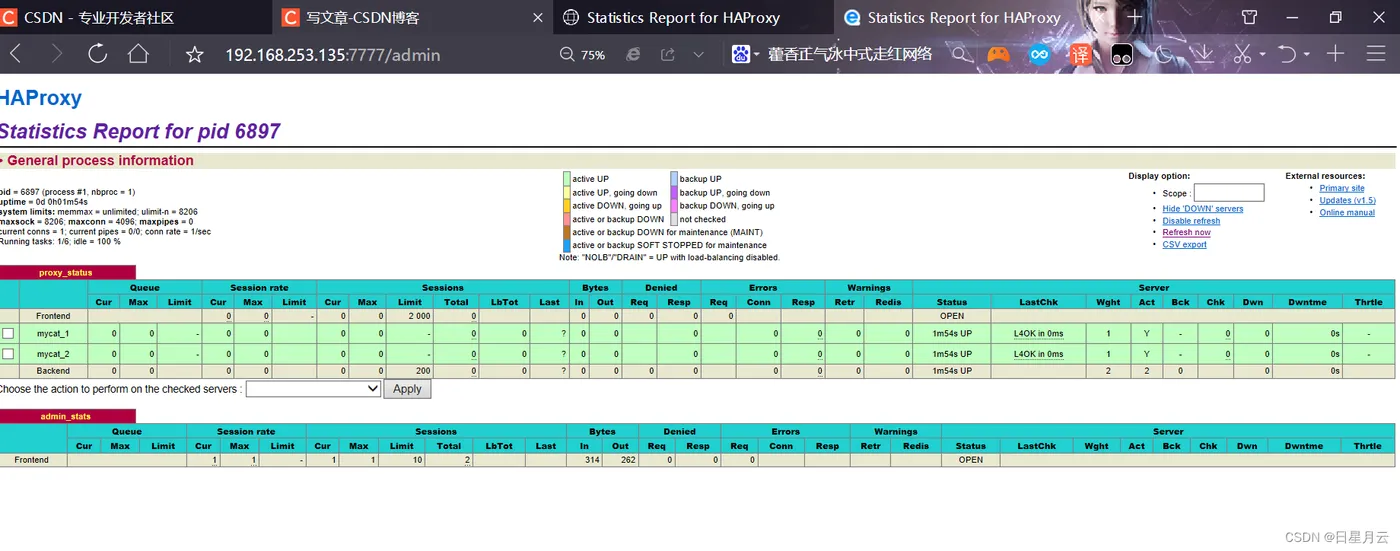Click the search magnifier in the search box
The height and width of the screenshot is (551, 1400).
(x=961, y=55)
